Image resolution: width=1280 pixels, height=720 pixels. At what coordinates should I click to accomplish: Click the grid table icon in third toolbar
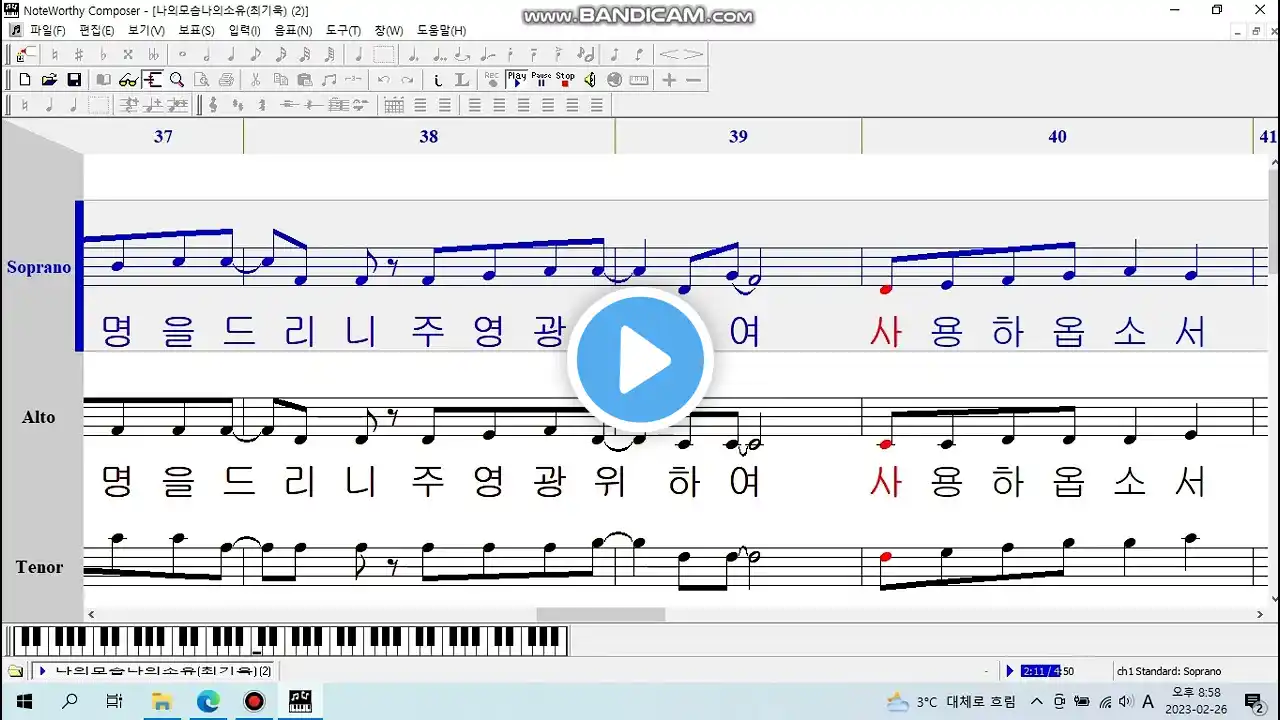tap(394, 105)
